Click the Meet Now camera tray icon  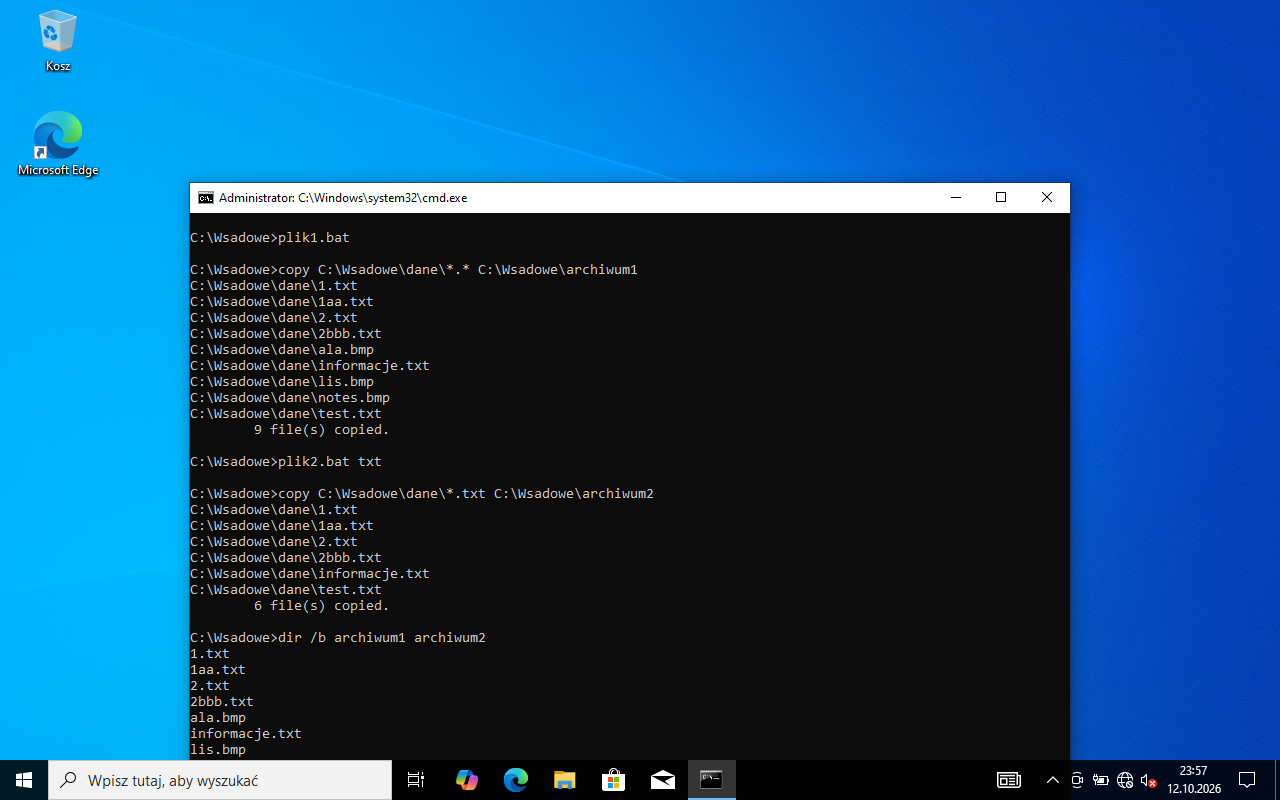(x=1077, y=780)
